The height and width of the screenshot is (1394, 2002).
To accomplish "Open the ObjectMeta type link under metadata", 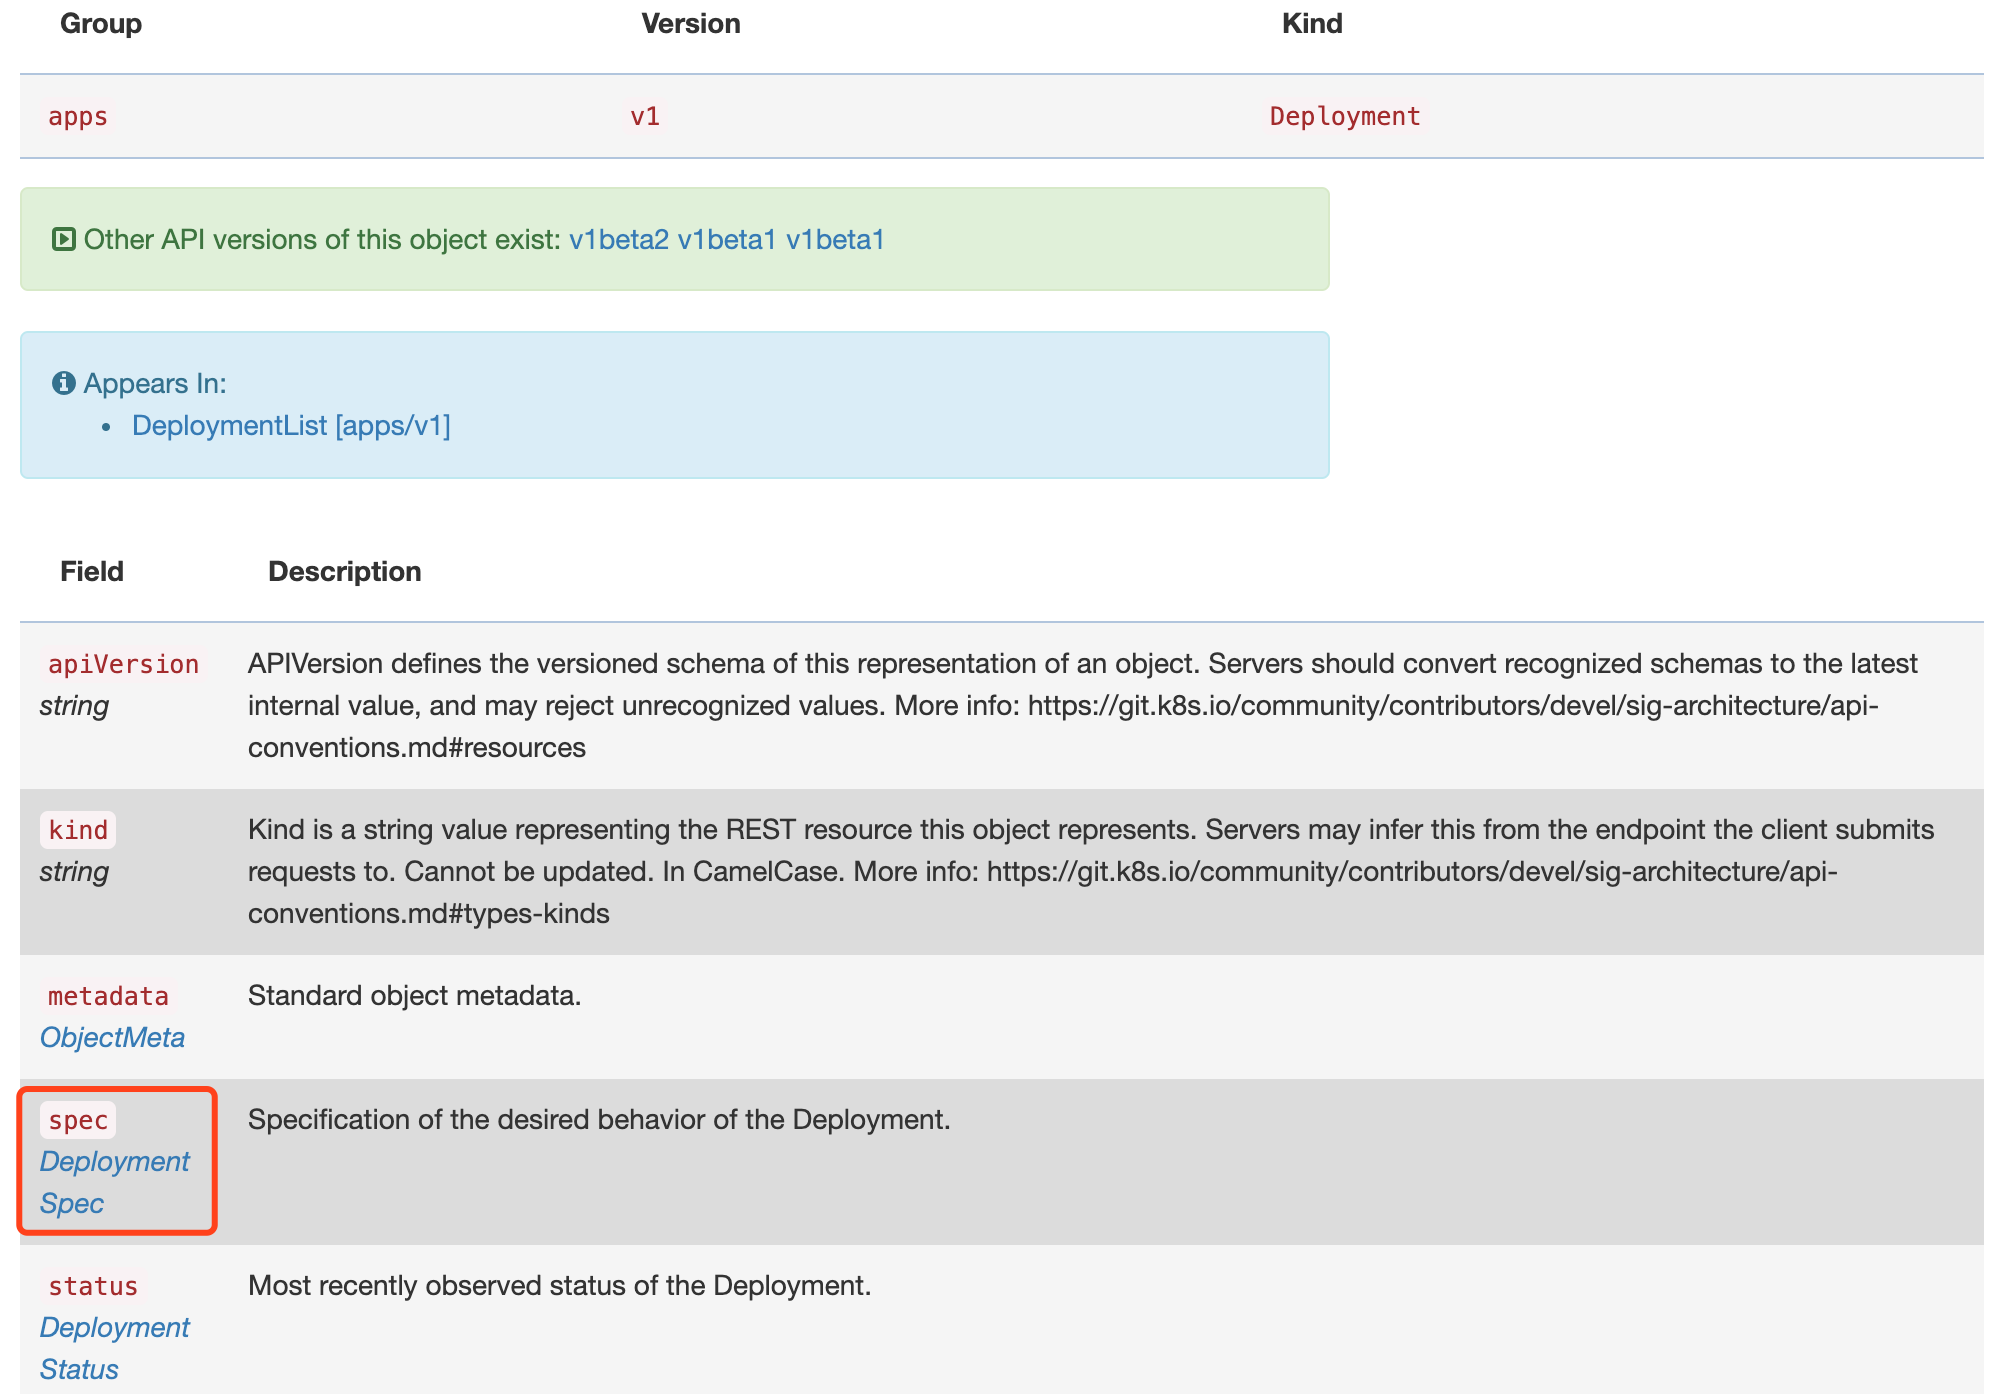I will (112, 1038).
